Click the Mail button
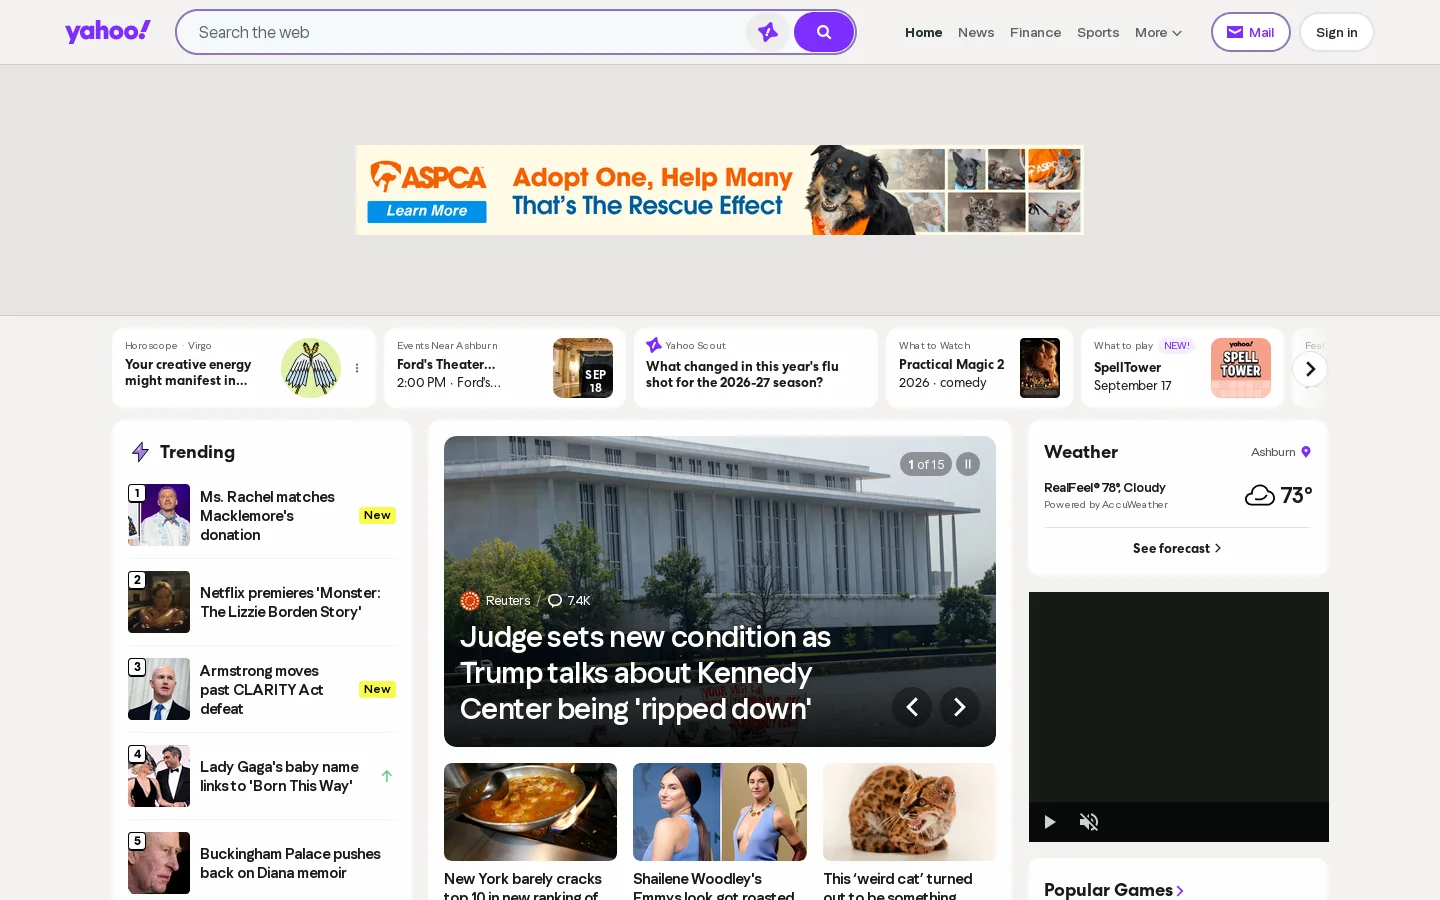This screenshot has height=900, width=1440. click(1250, 32)
